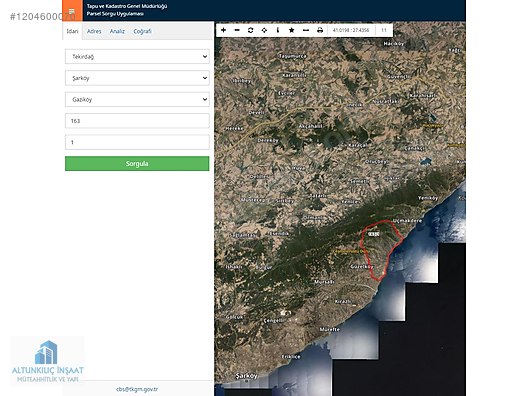Click the coordinates display in map toolbar
This screenshot has height=396, width=528.
pyautogui.click(x=351, y=30)
